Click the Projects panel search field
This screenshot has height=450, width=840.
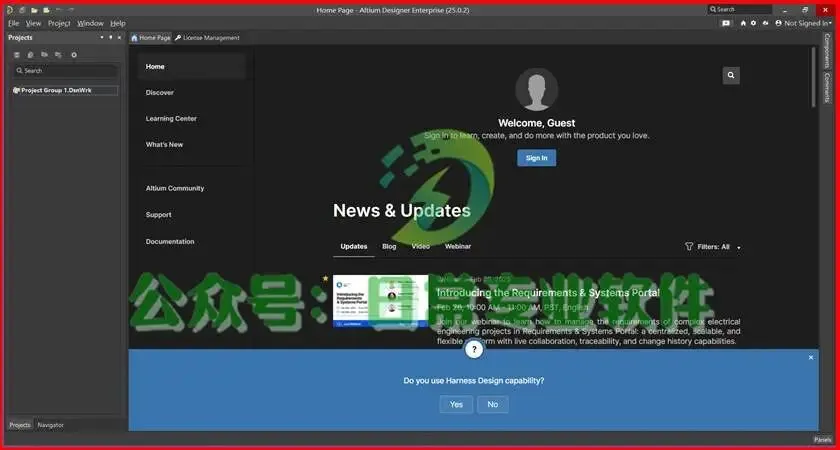pos(65,71)
